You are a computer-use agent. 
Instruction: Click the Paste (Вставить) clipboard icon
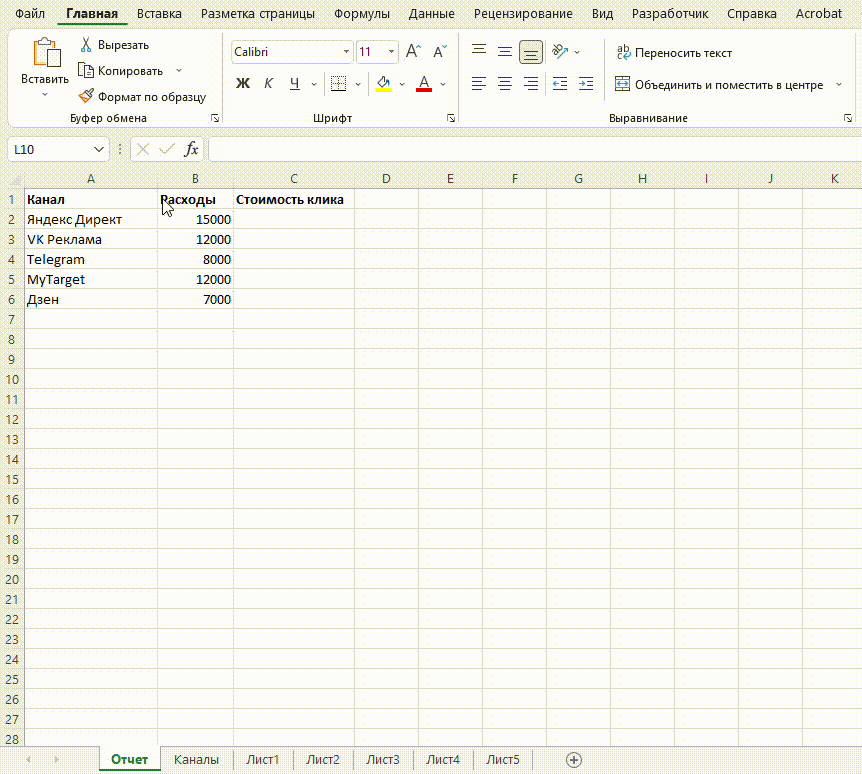pos(45,54)
